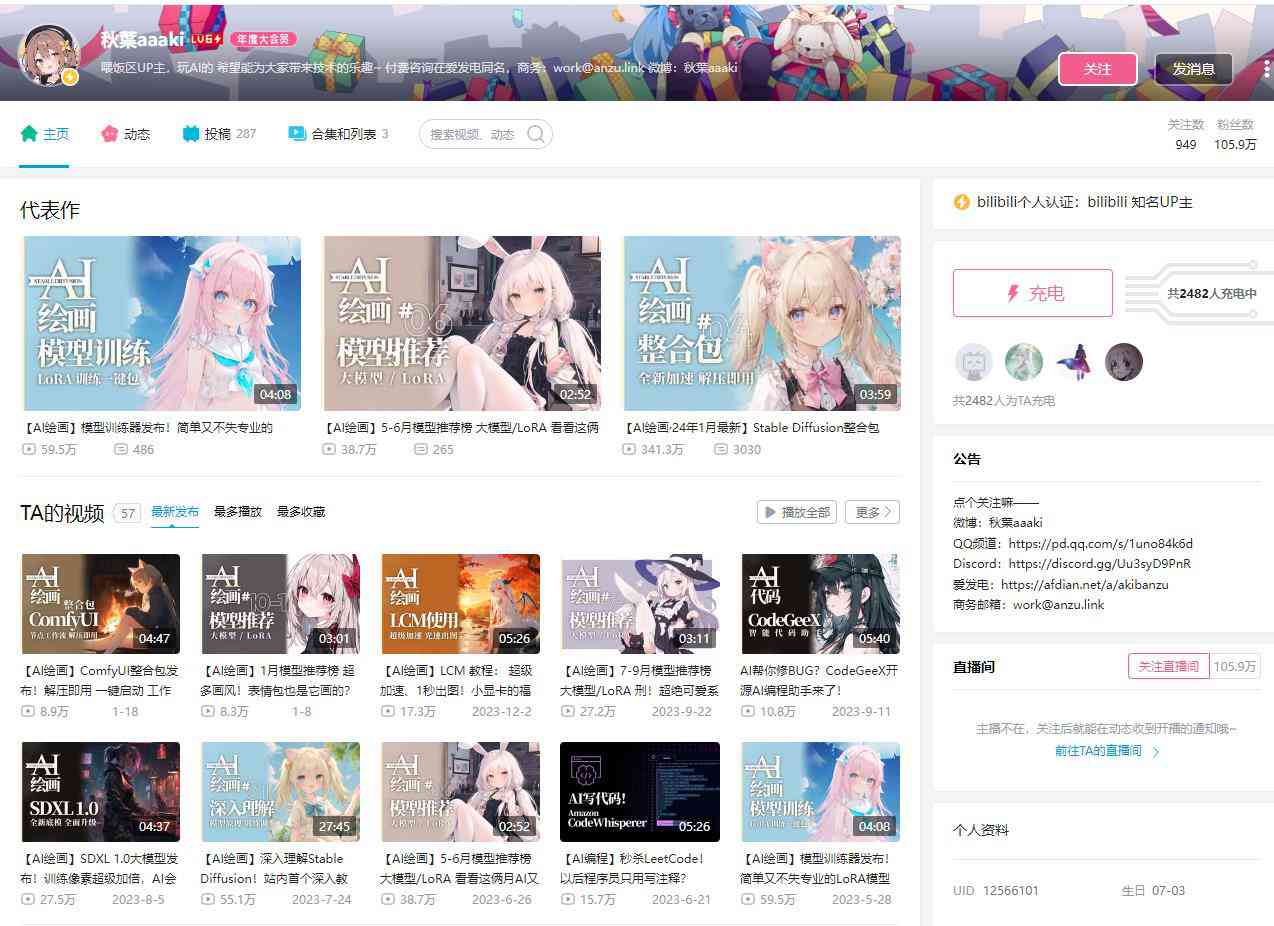Click the 年度大会员 membership badge
The image size is (1274, 926).
[x=263, y=39]
